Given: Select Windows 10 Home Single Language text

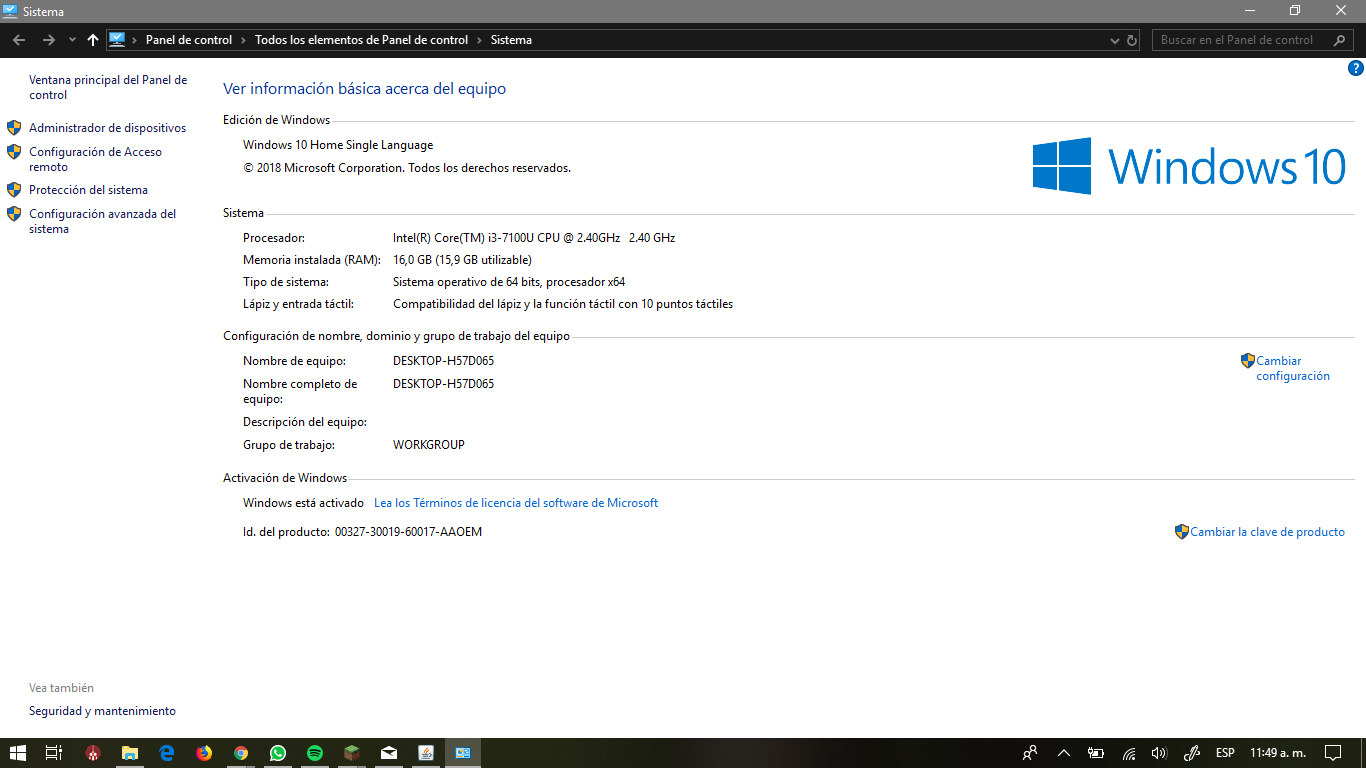Looking at the screenshot, I should (338, 145).
